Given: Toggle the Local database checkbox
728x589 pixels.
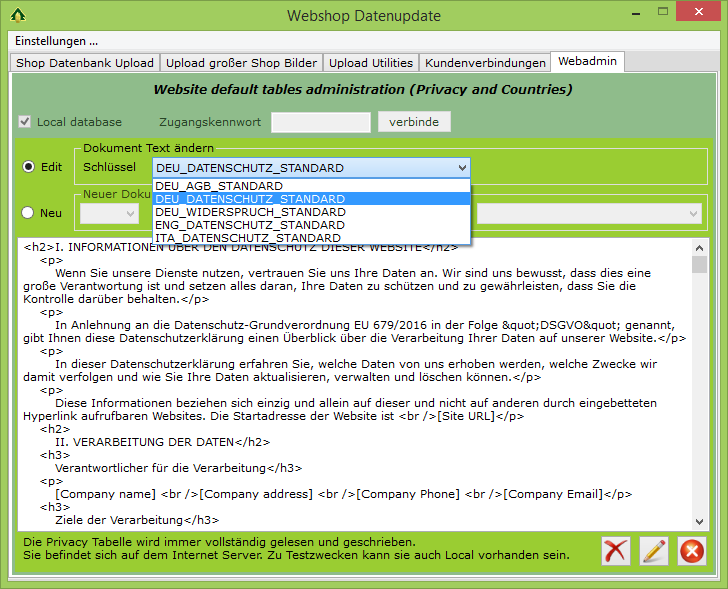Looking at the screenshot, I should click(x=25, y=122).
